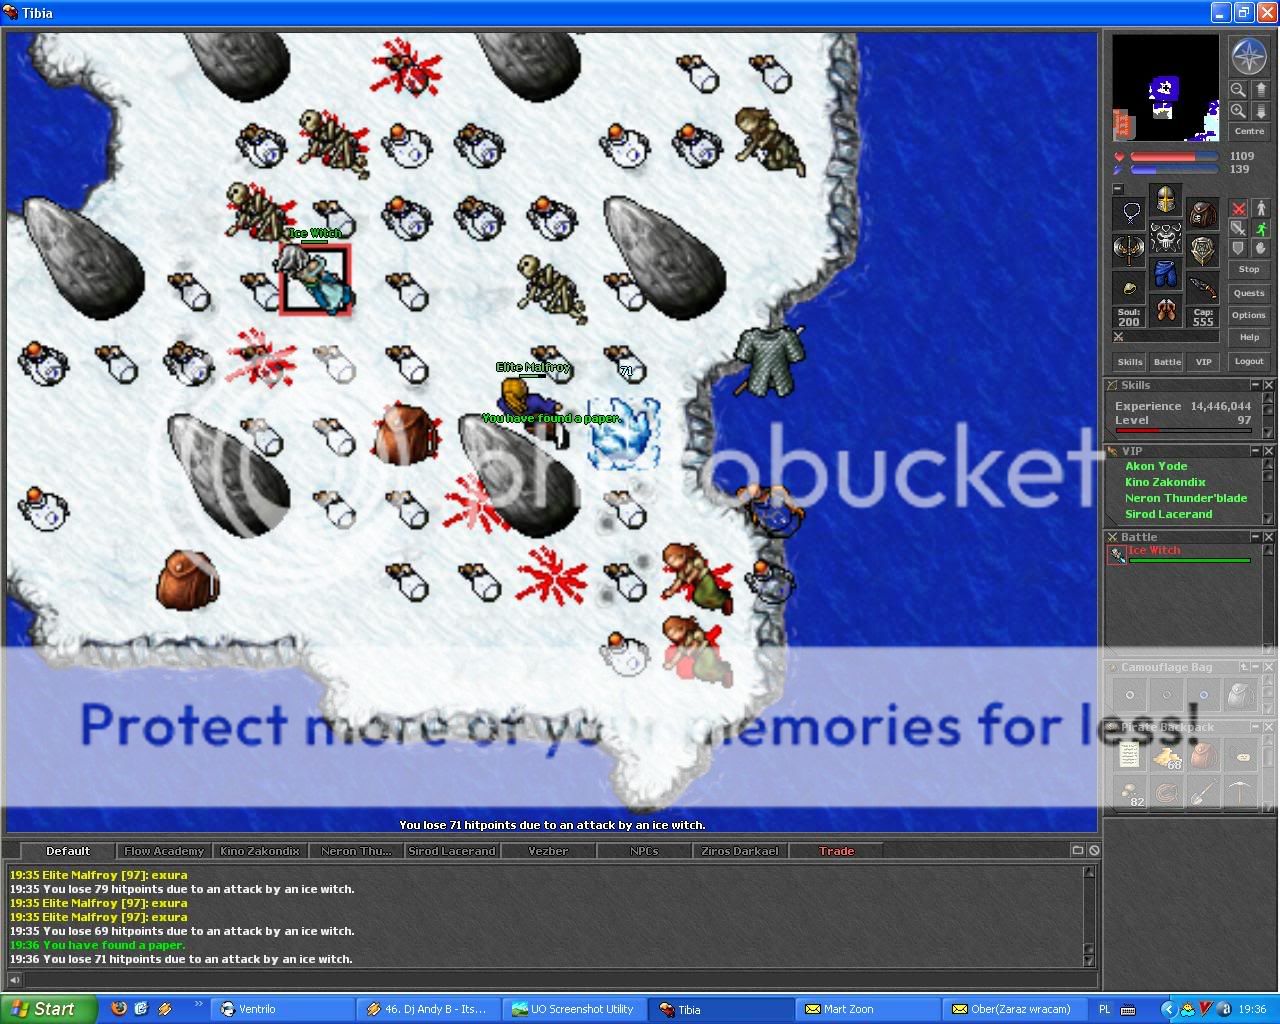Click the Logout button

point(1249,361)
